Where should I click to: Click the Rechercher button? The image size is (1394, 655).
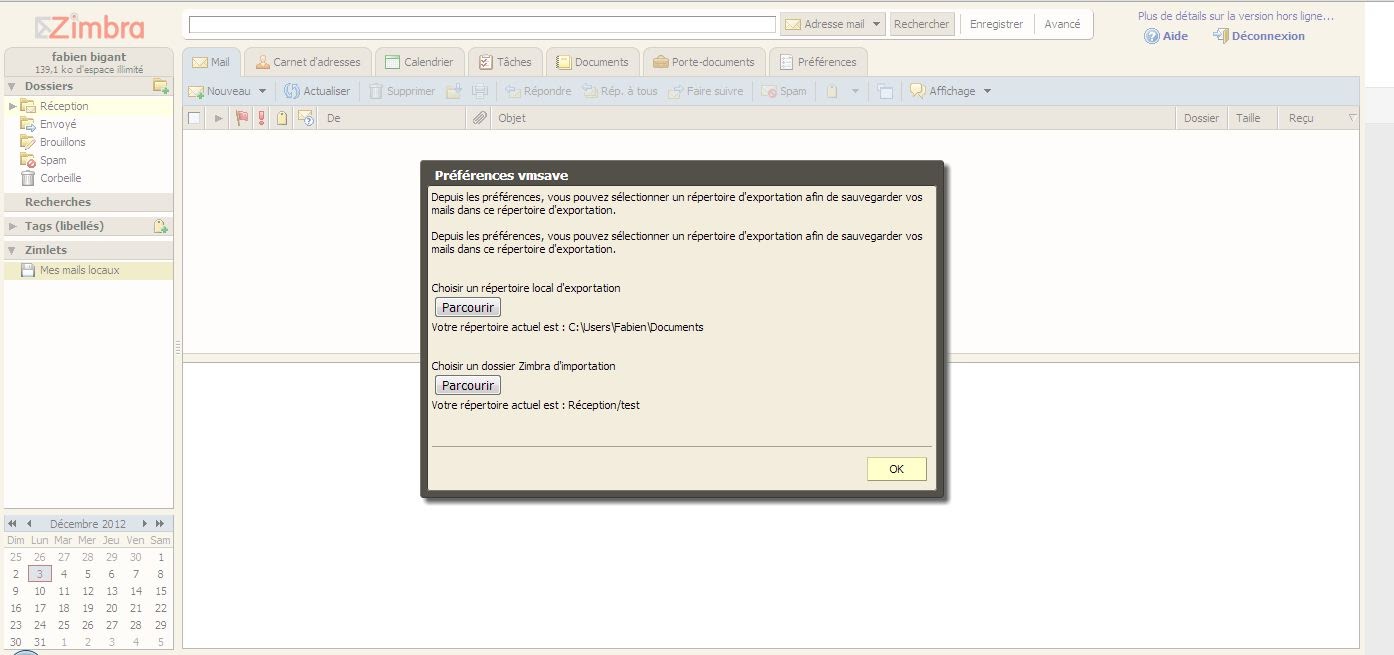pos(922,24)
